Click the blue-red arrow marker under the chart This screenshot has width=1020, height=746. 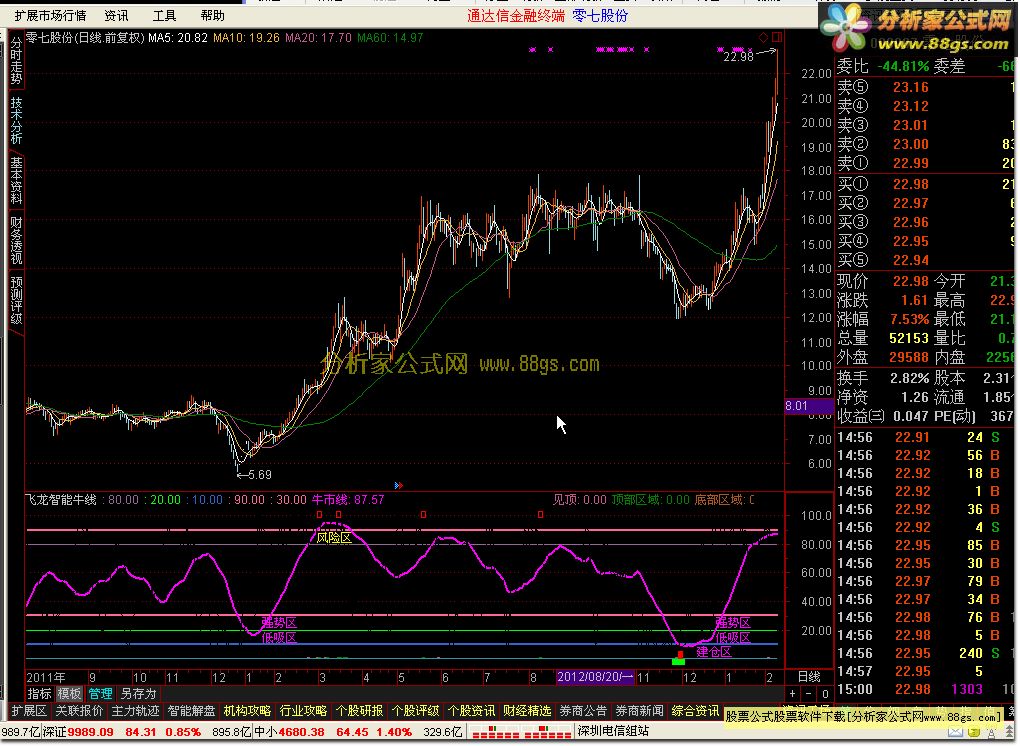coord(399,485)
